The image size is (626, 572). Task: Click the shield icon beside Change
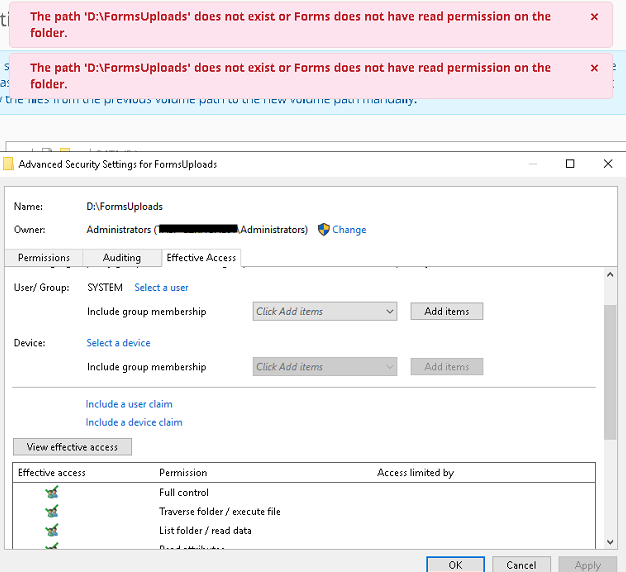[x=323, y=230]
